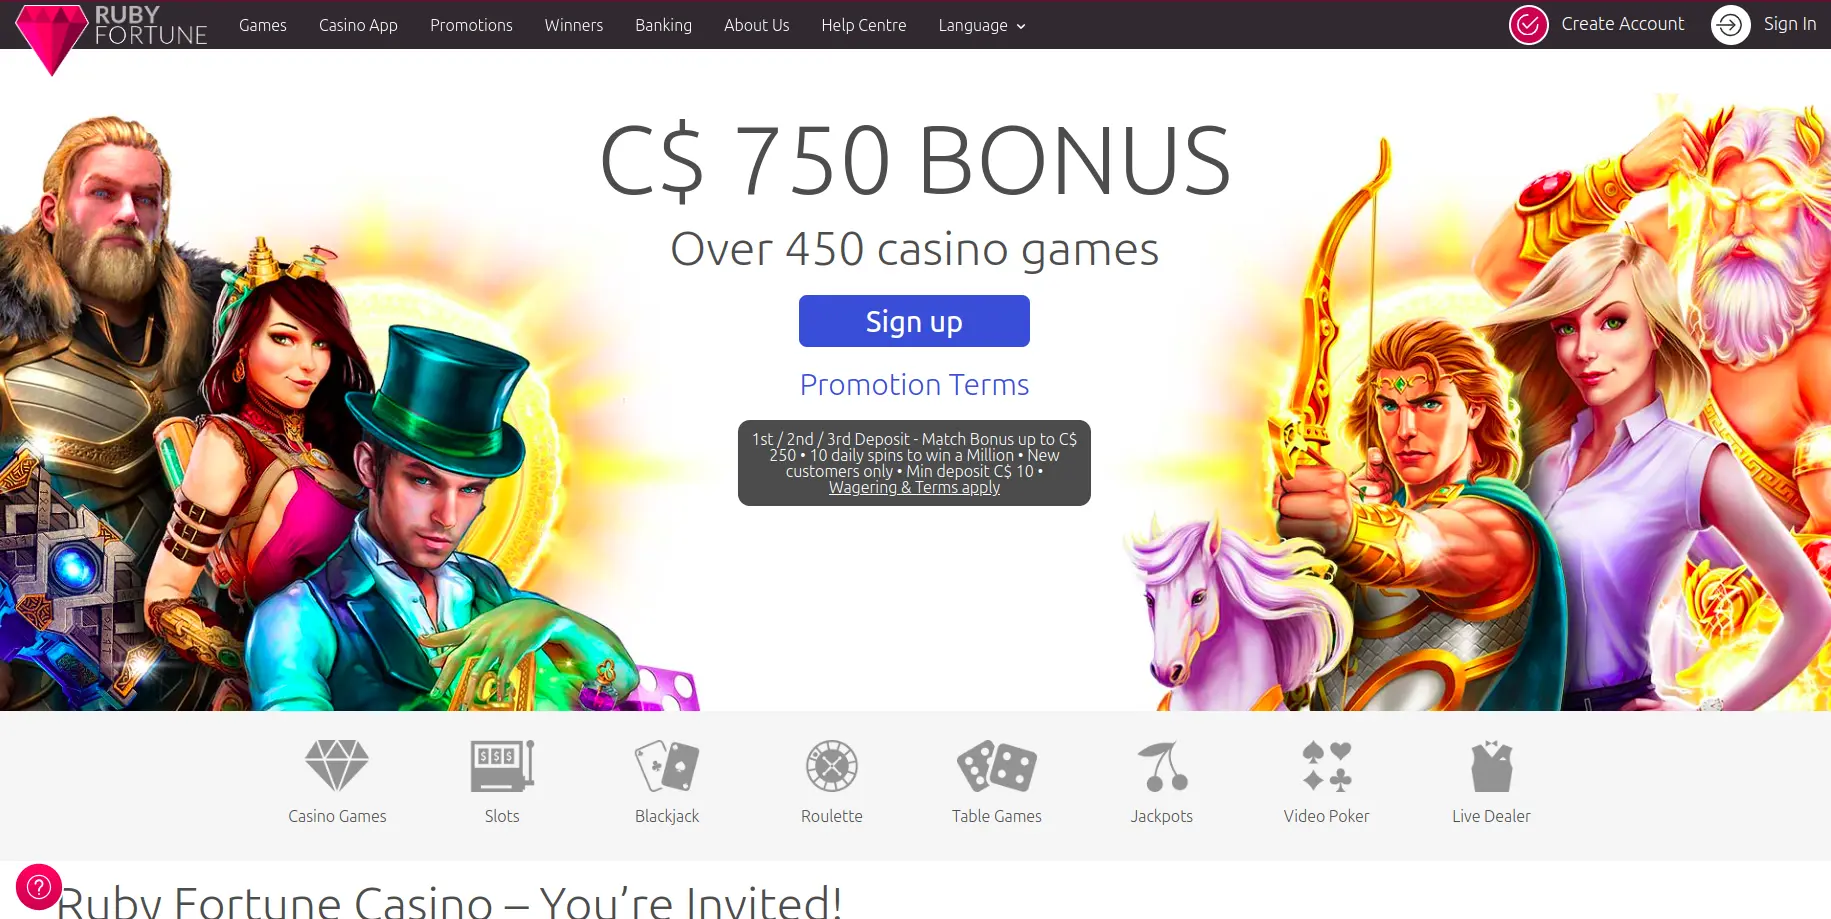Open the Games menu item
This screenshot has width=1831, height=919.
pyautogui.click(x=263, y=25)
